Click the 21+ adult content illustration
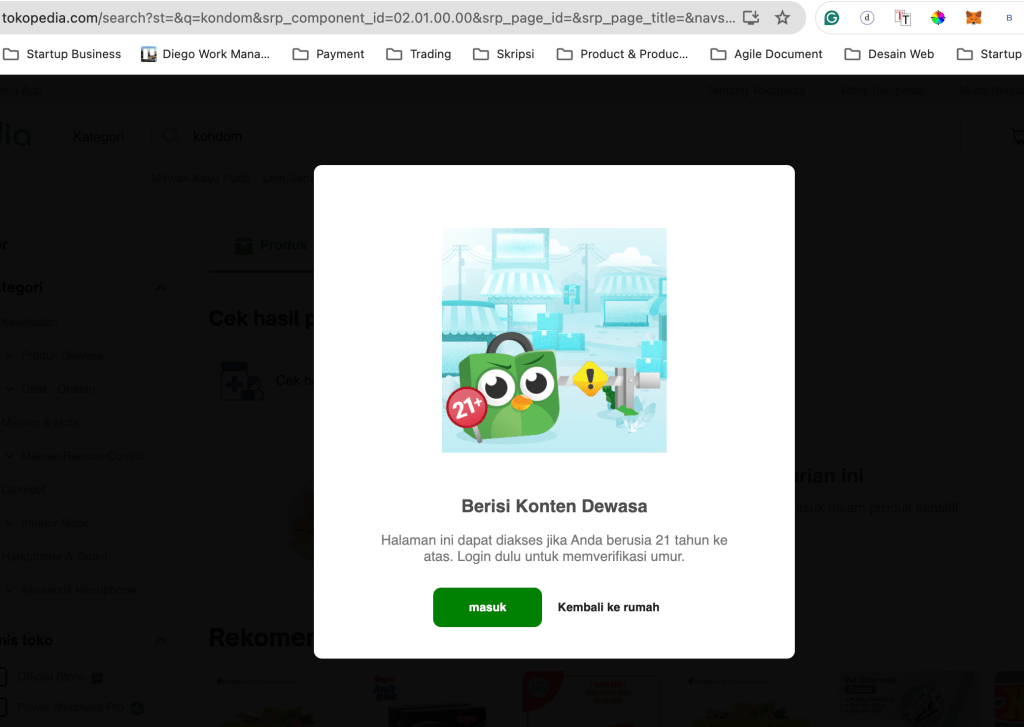The image size is (1024, 727). [x=554, y=340]
